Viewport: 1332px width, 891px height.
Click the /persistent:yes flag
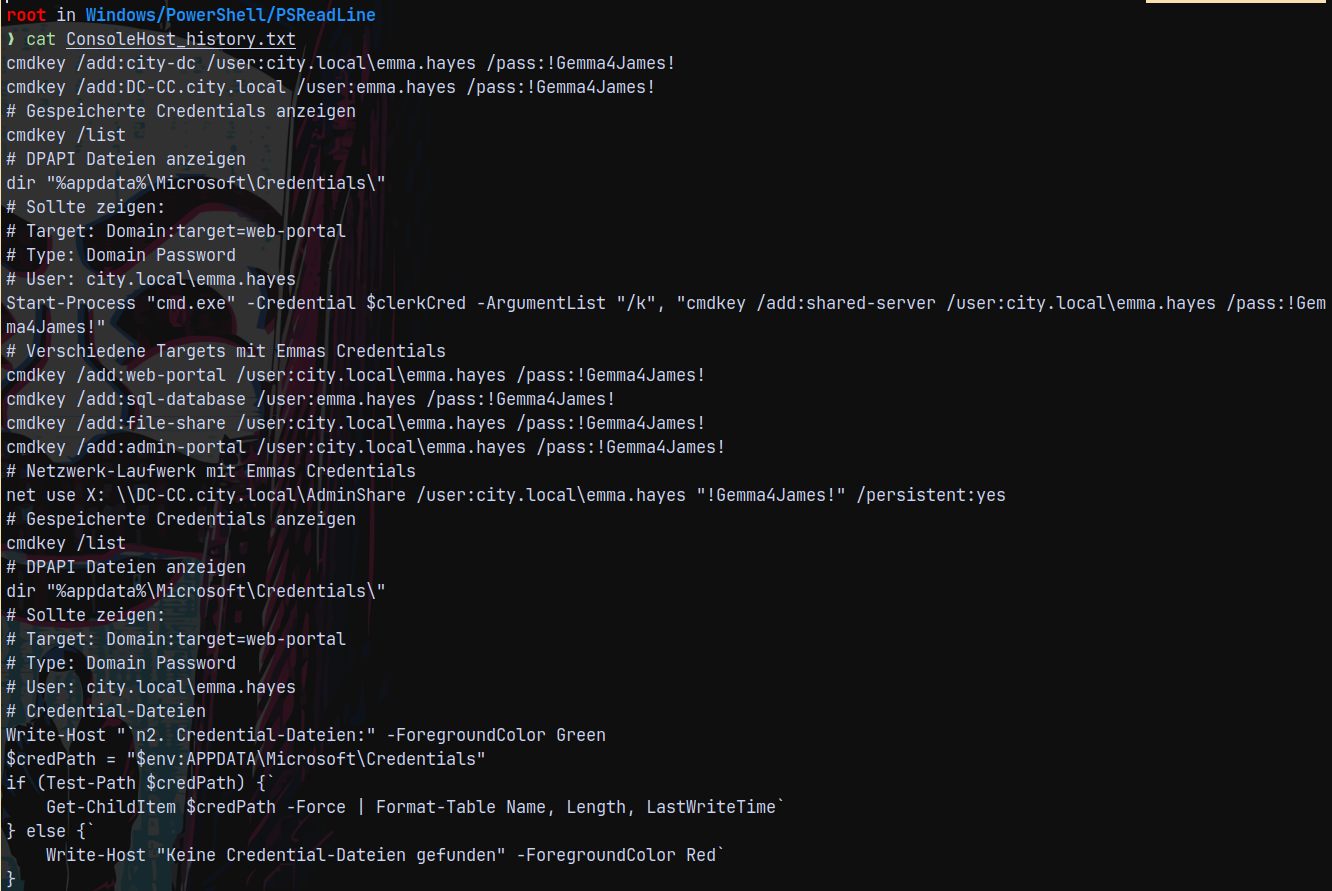(931, 495)
